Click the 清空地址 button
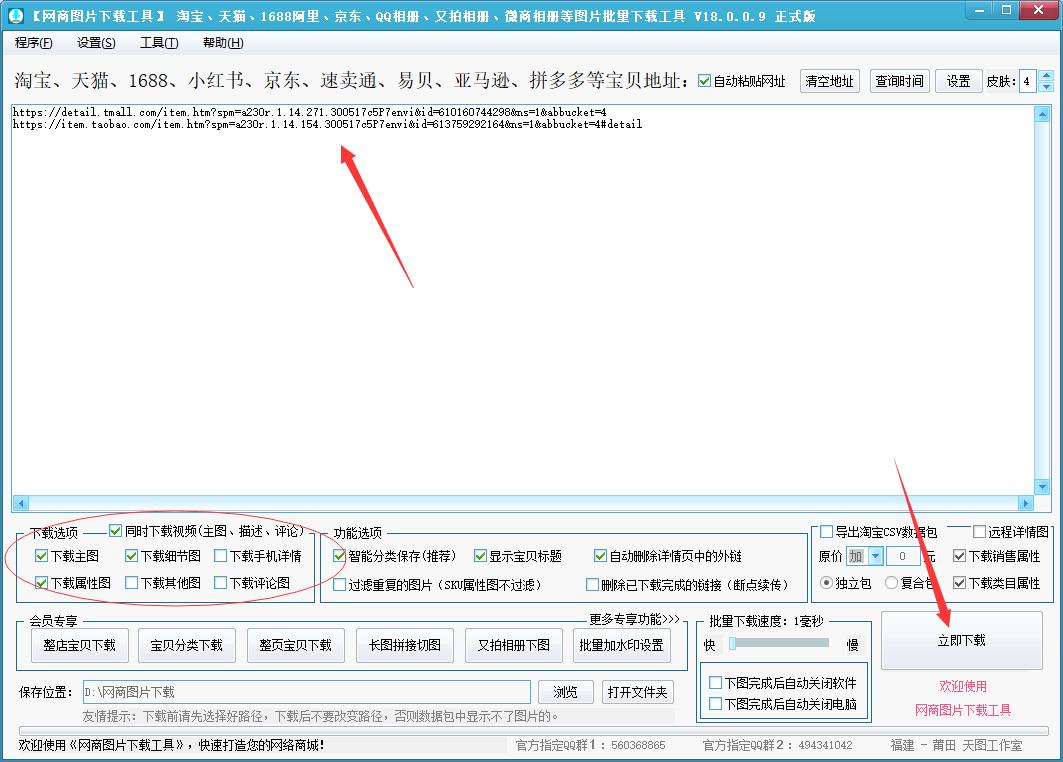Viewport: 1063px width, 762px height. coord(829,81)
